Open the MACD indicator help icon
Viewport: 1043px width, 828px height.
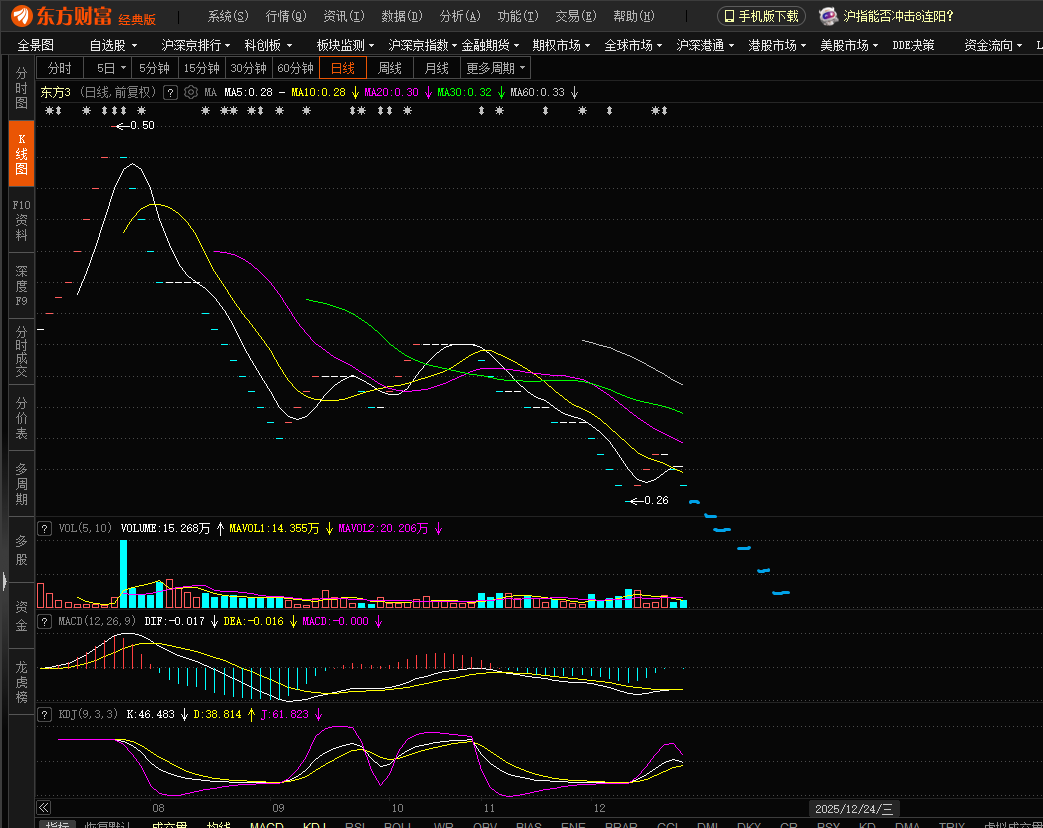pyautogui.click(x=44, y=621)
